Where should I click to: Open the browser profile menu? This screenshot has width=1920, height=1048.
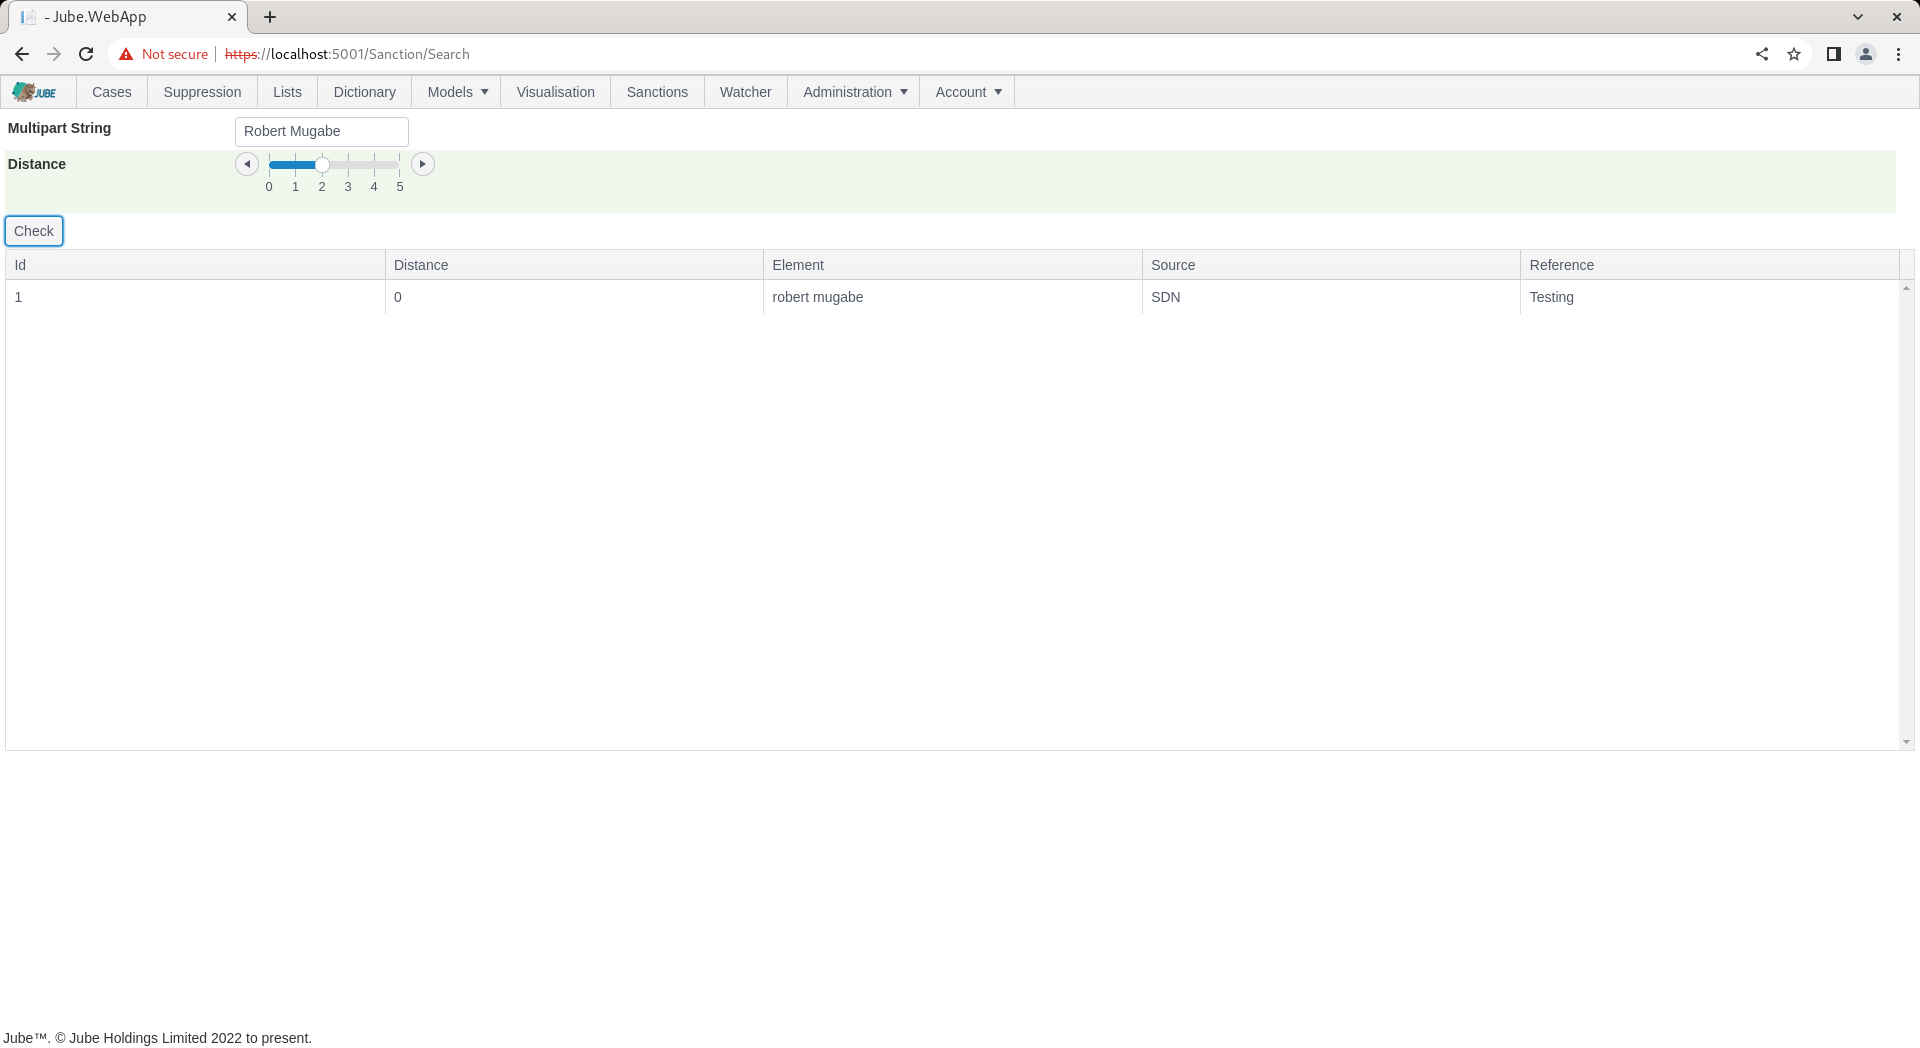pyautogui.click(x=1866, y=54)
